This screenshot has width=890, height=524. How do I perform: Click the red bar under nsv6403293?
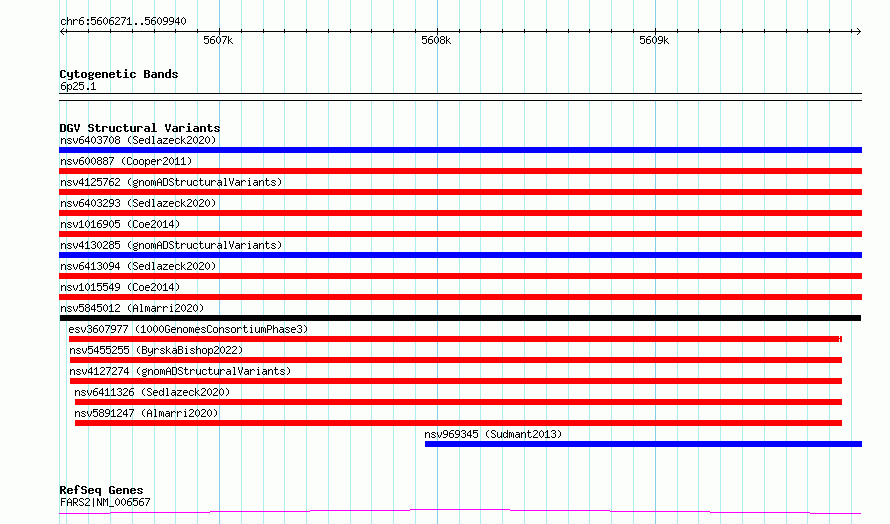(460, 213)
